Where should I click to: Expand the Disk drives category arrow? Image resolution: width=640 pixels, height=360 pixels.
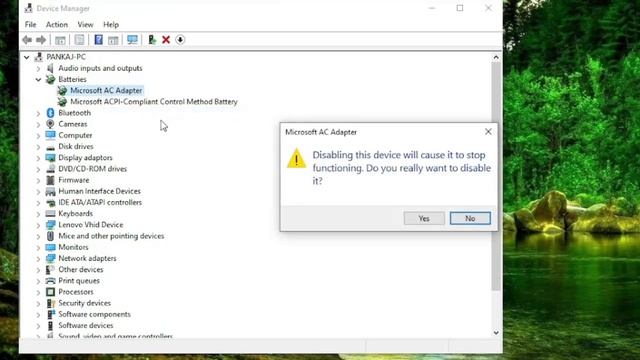(38, 147)
